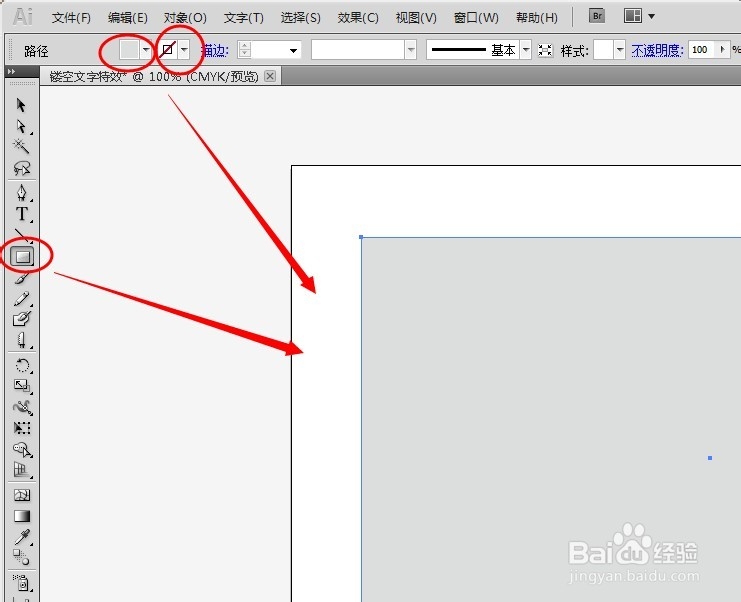Open the 窗口(W) menu
Screen dimensions: 741x602
[476, 18]
